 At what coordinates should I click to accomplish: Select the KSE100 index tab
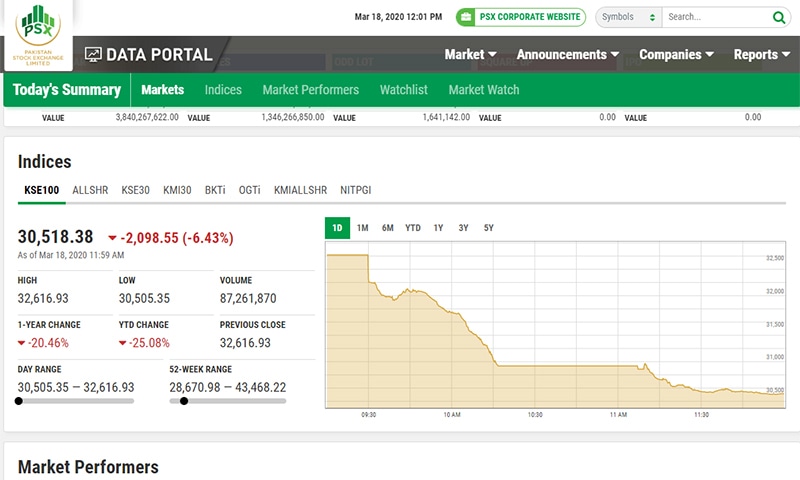42,190
